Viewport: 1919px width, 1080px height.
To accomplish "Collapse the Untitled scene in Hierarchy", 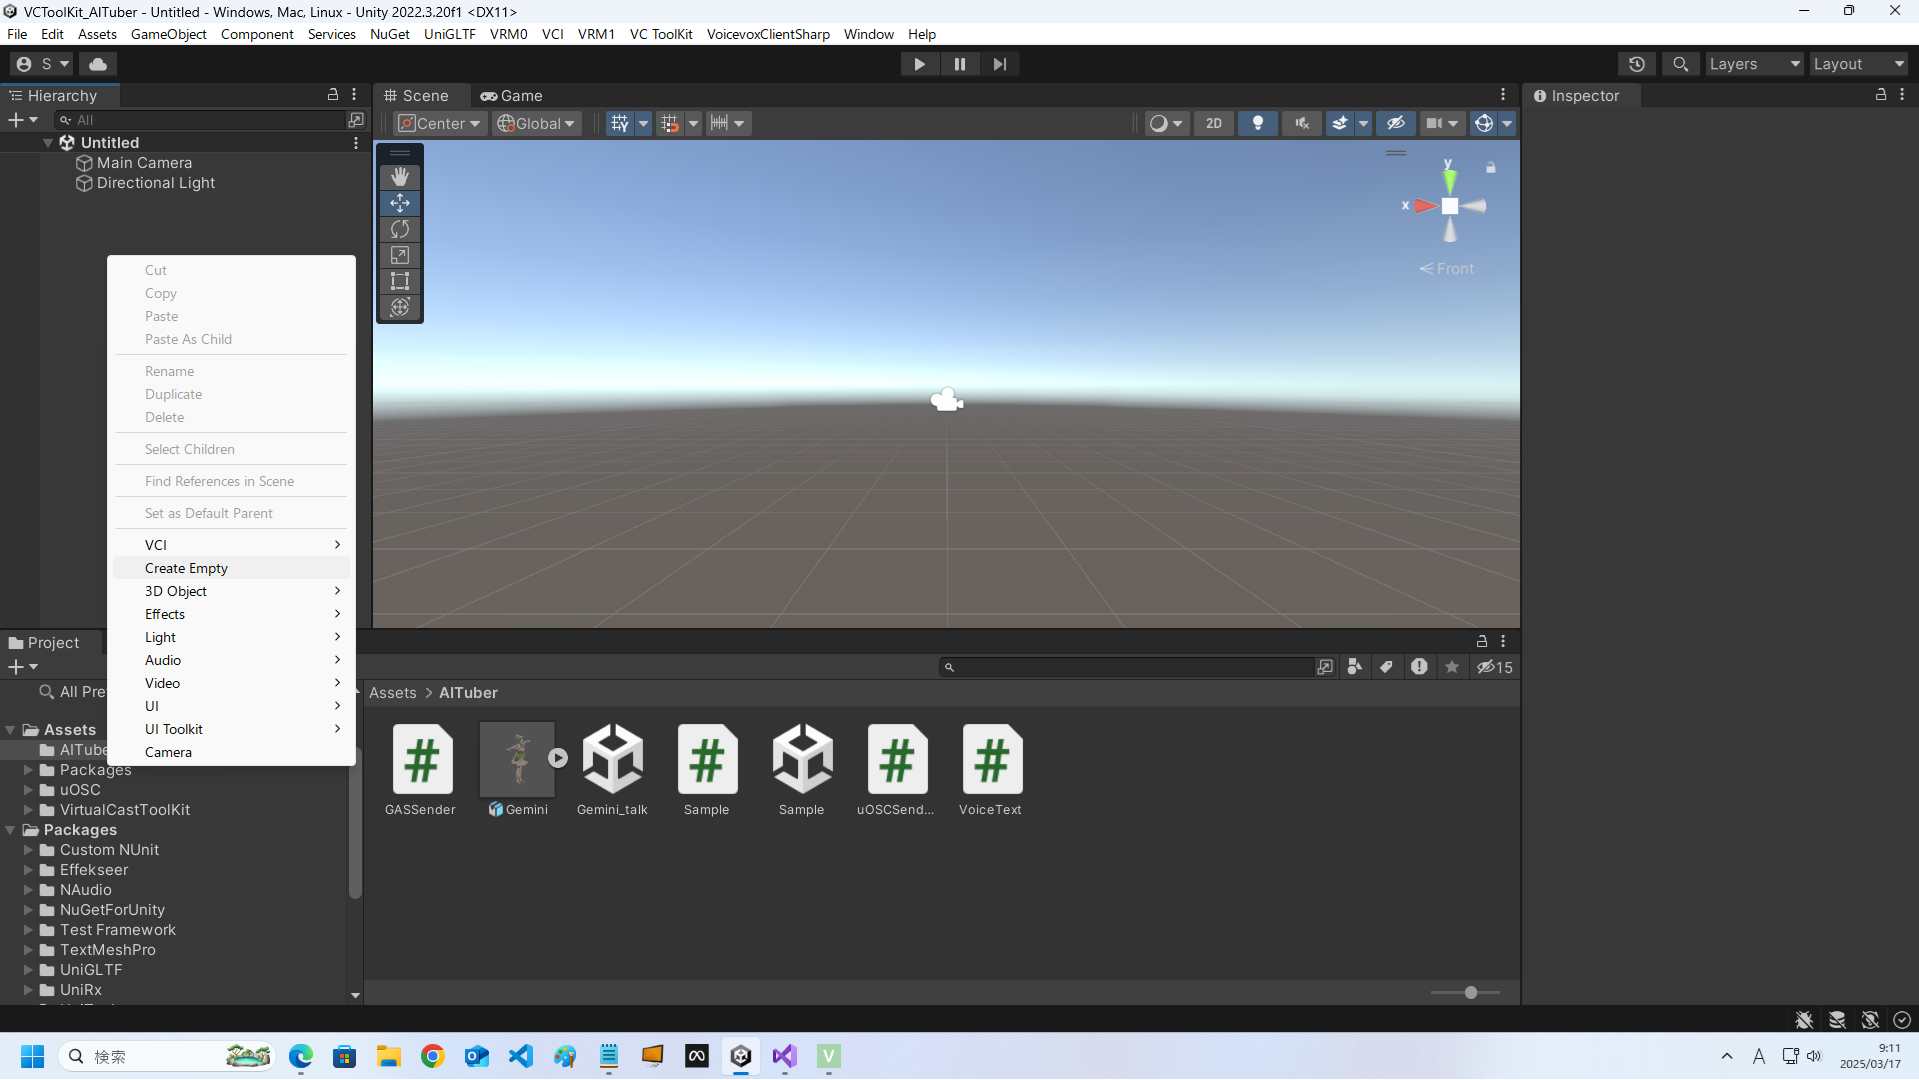I will [48, 143].
